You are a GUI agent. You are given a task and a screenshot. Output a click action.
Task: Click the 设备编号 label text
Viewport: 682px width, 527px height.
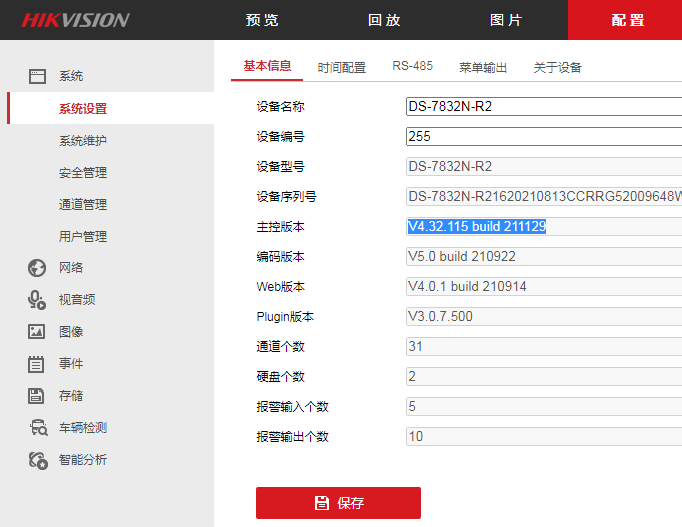tap(280, 137)
